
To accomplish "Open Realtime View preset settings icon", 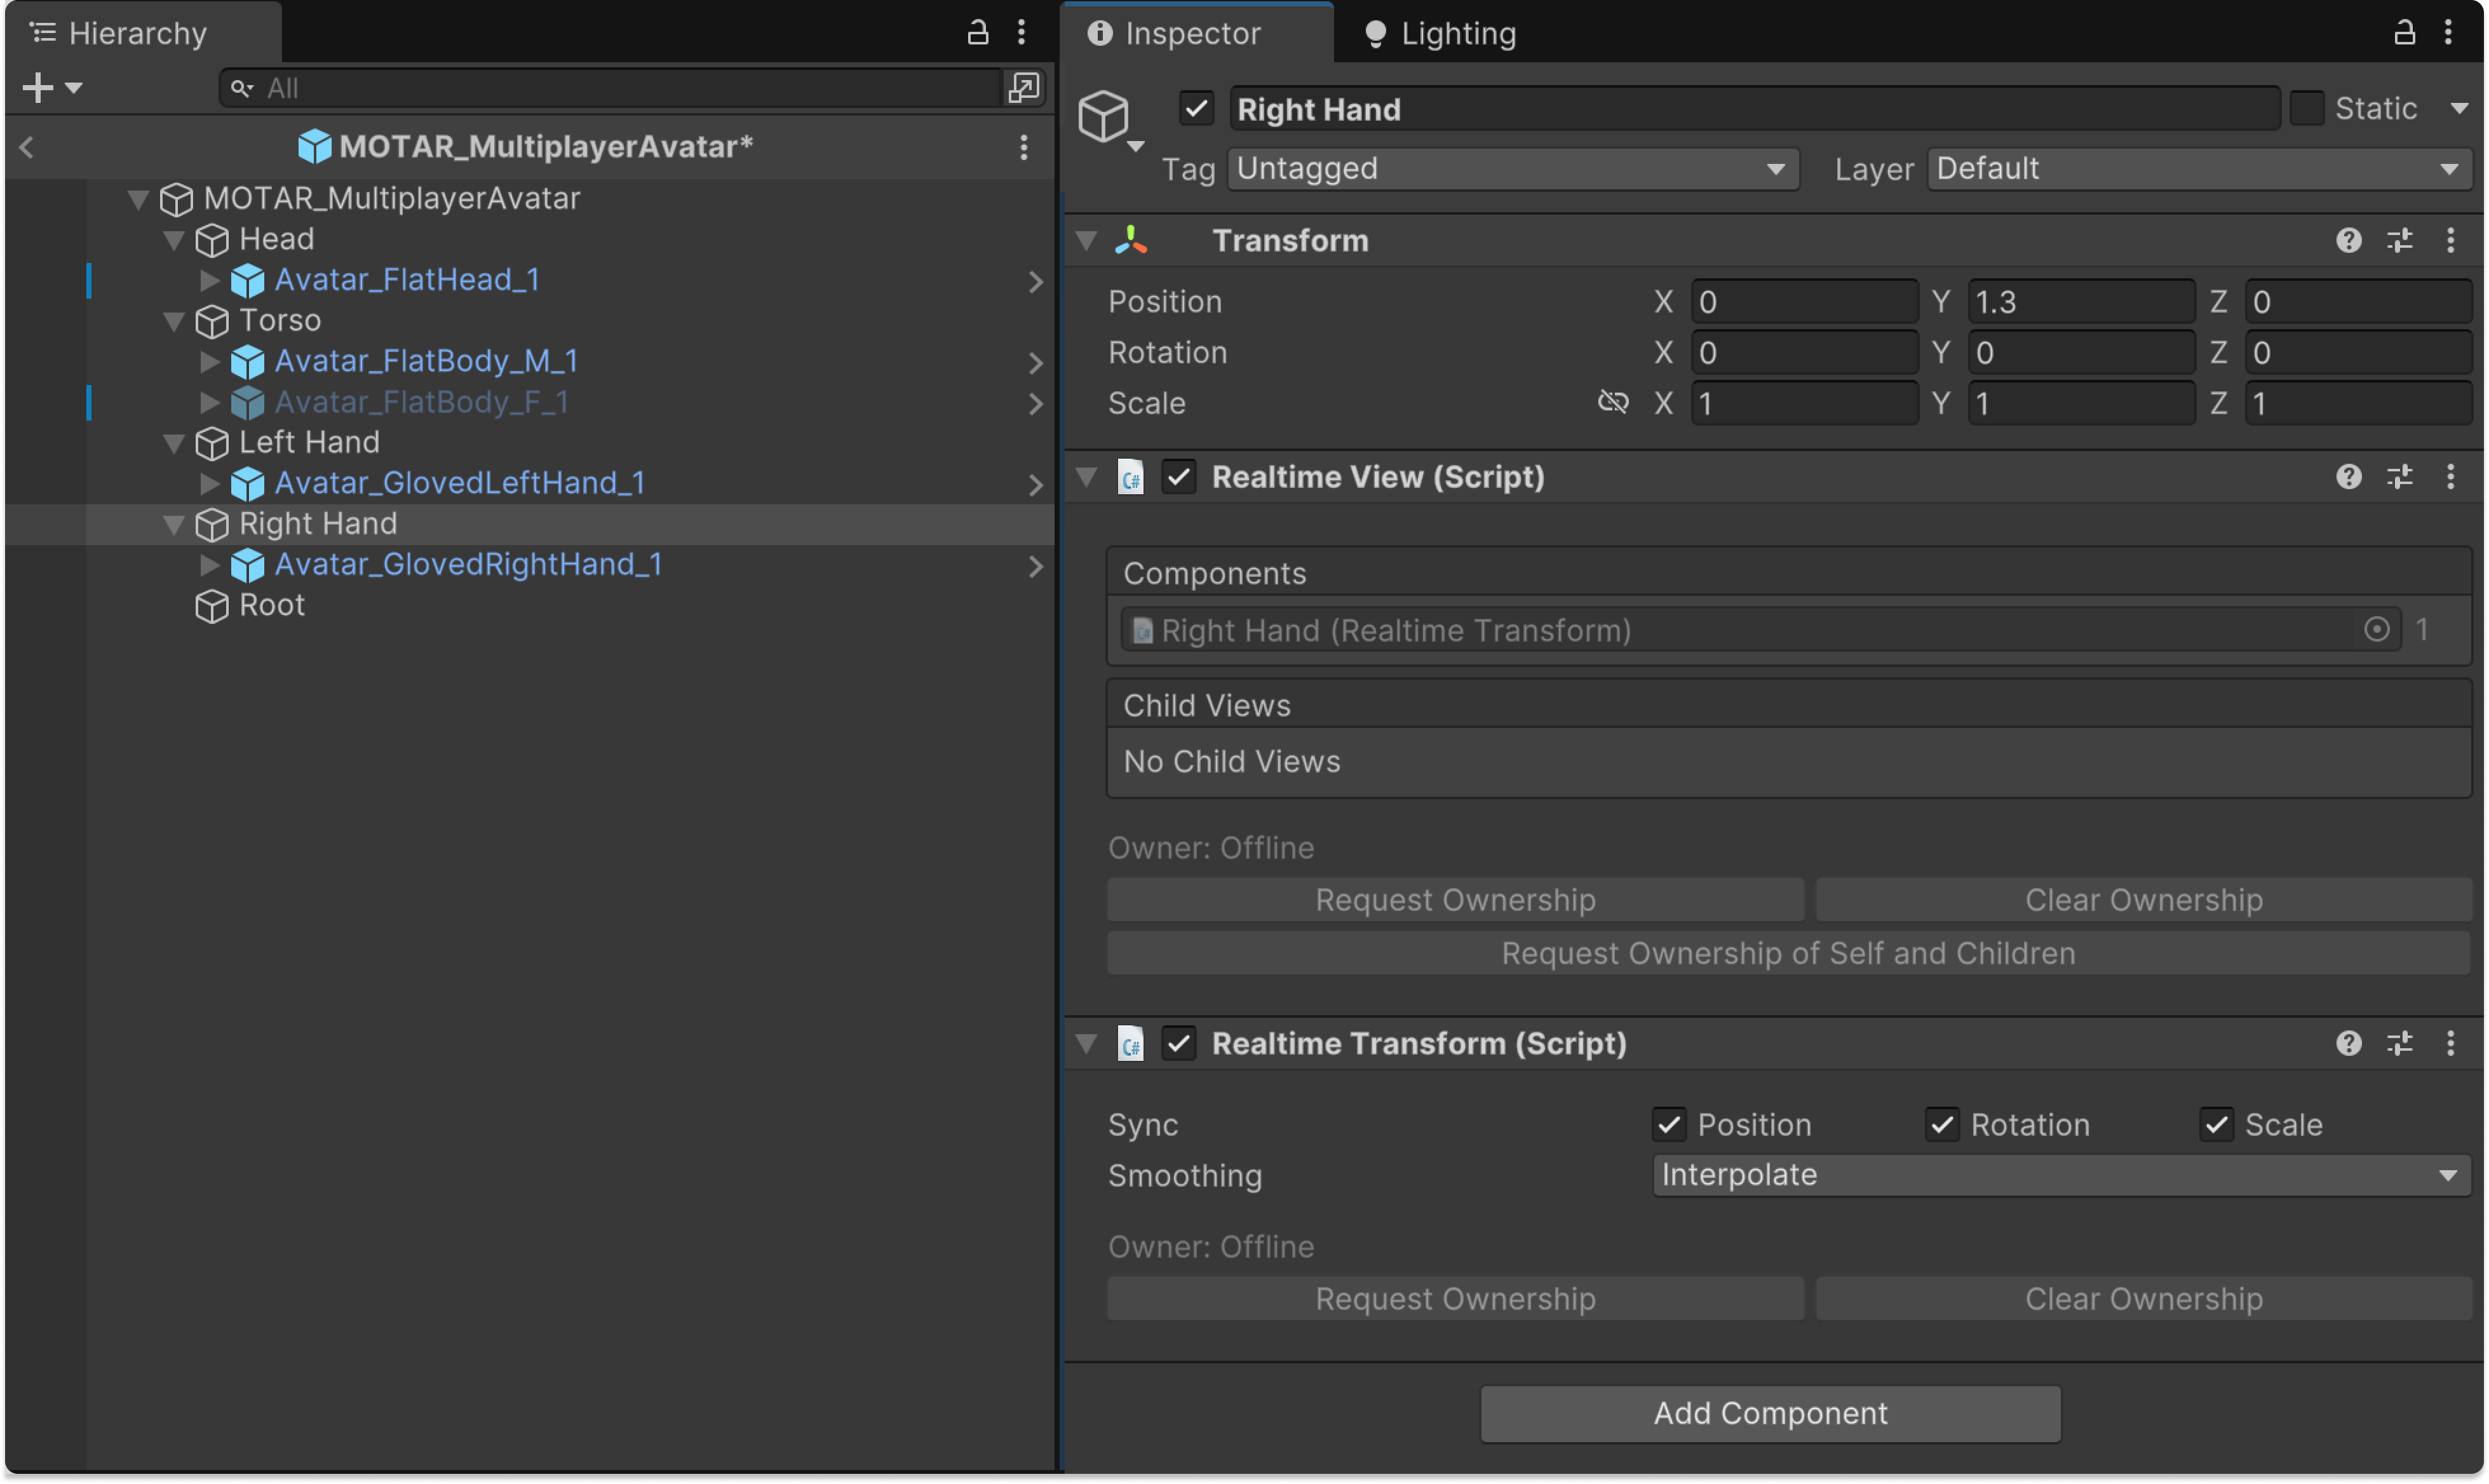I will click(x=2399, y=477).
